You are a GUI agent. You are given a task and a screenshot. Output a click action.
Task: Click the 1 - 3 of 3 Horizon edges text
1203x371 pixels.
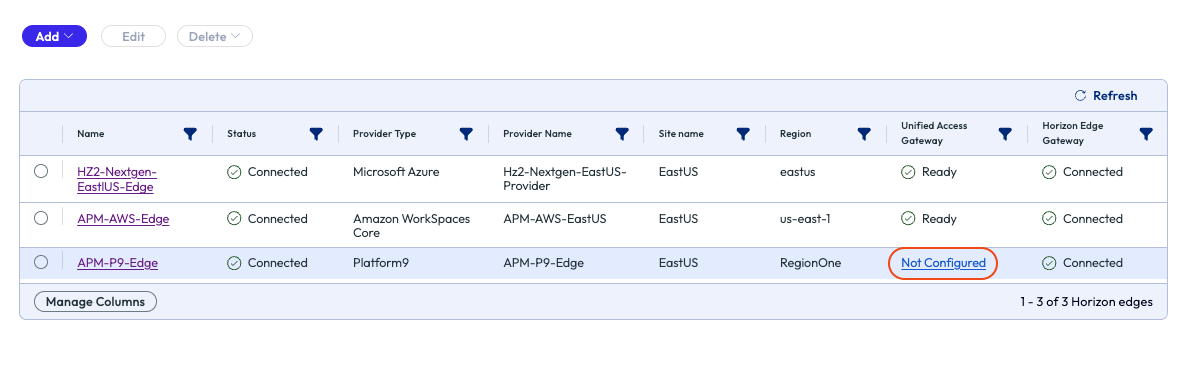[x=1086, y=301]
